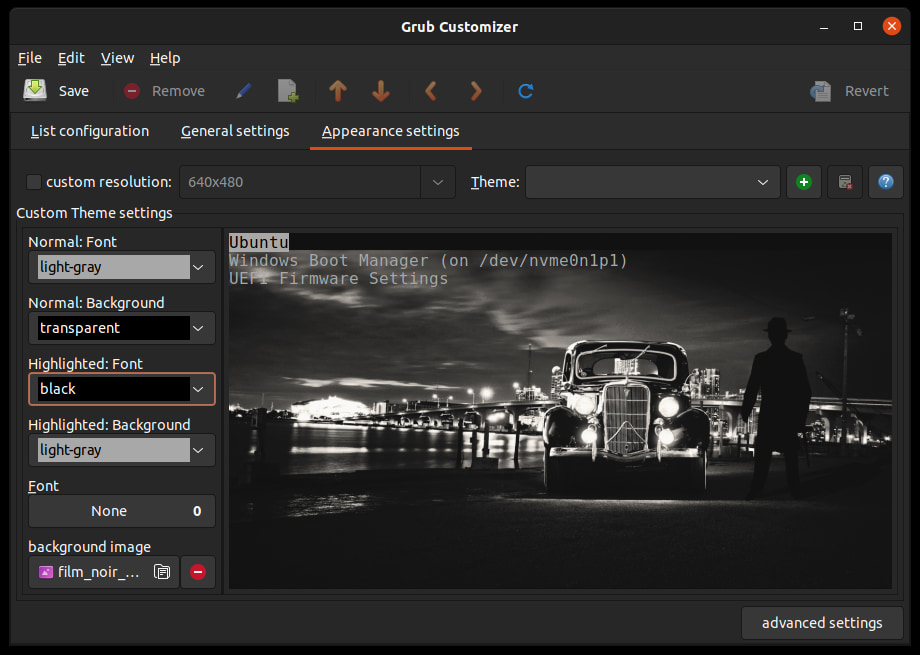This screenshot has height=655, width=920.
Task: Click the remove theme icon
Action: tap(845, 182)
